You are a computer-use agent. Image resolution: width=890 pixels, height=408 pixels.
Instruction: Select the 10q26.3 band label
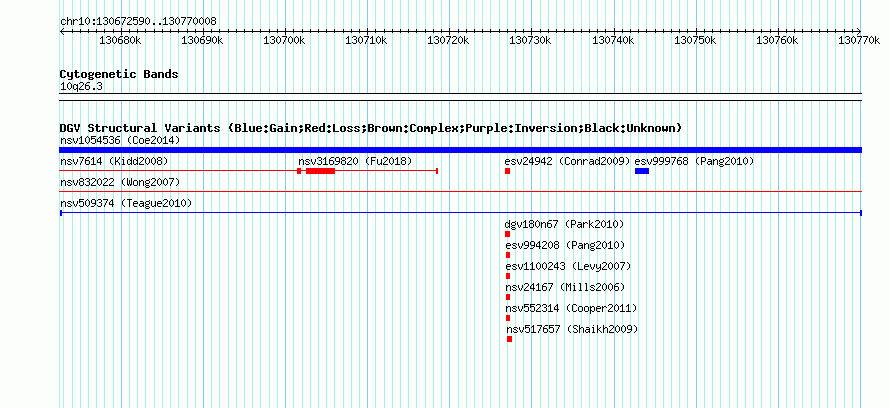(x=81, y=87)
